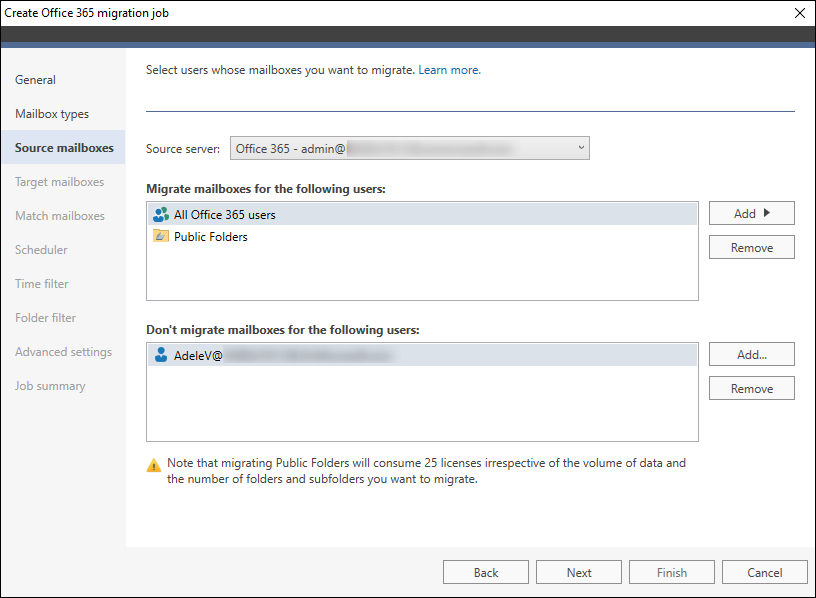Click the AdeleV user avatar icon
Viewport: 816px width, 598px height.
(160, 354)
